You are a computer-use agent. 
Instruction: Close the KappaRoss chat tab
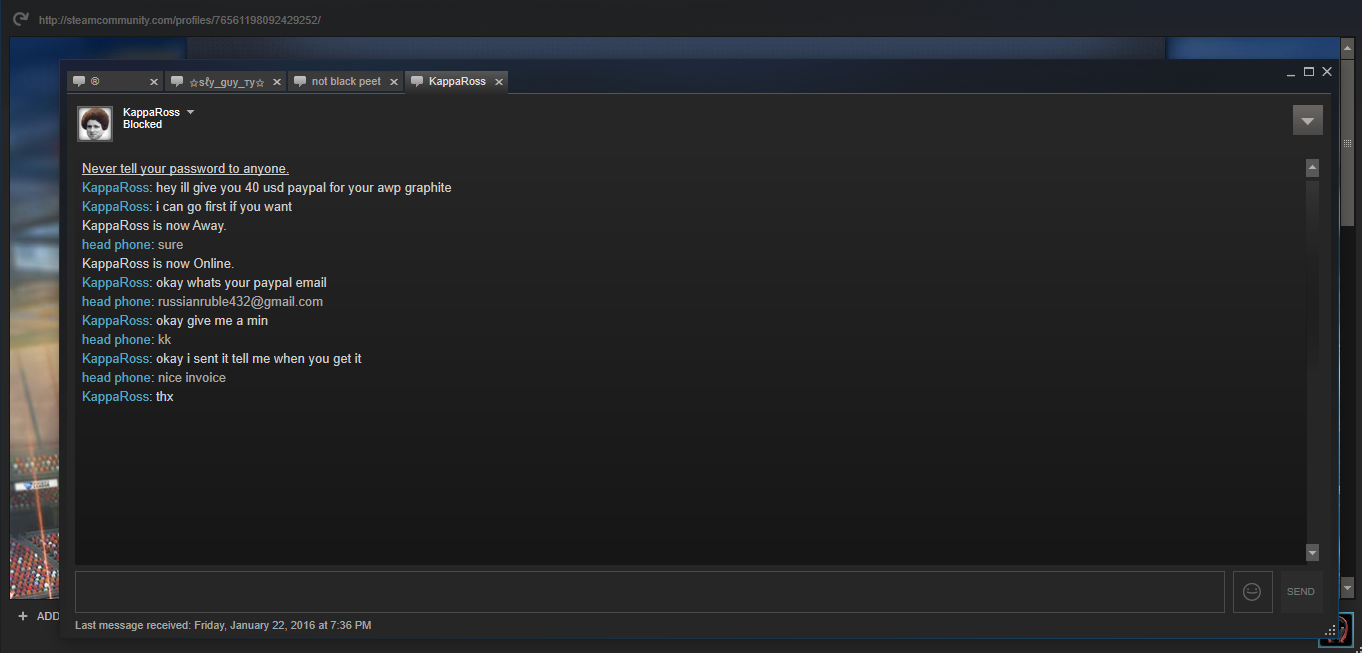point(499,82)
